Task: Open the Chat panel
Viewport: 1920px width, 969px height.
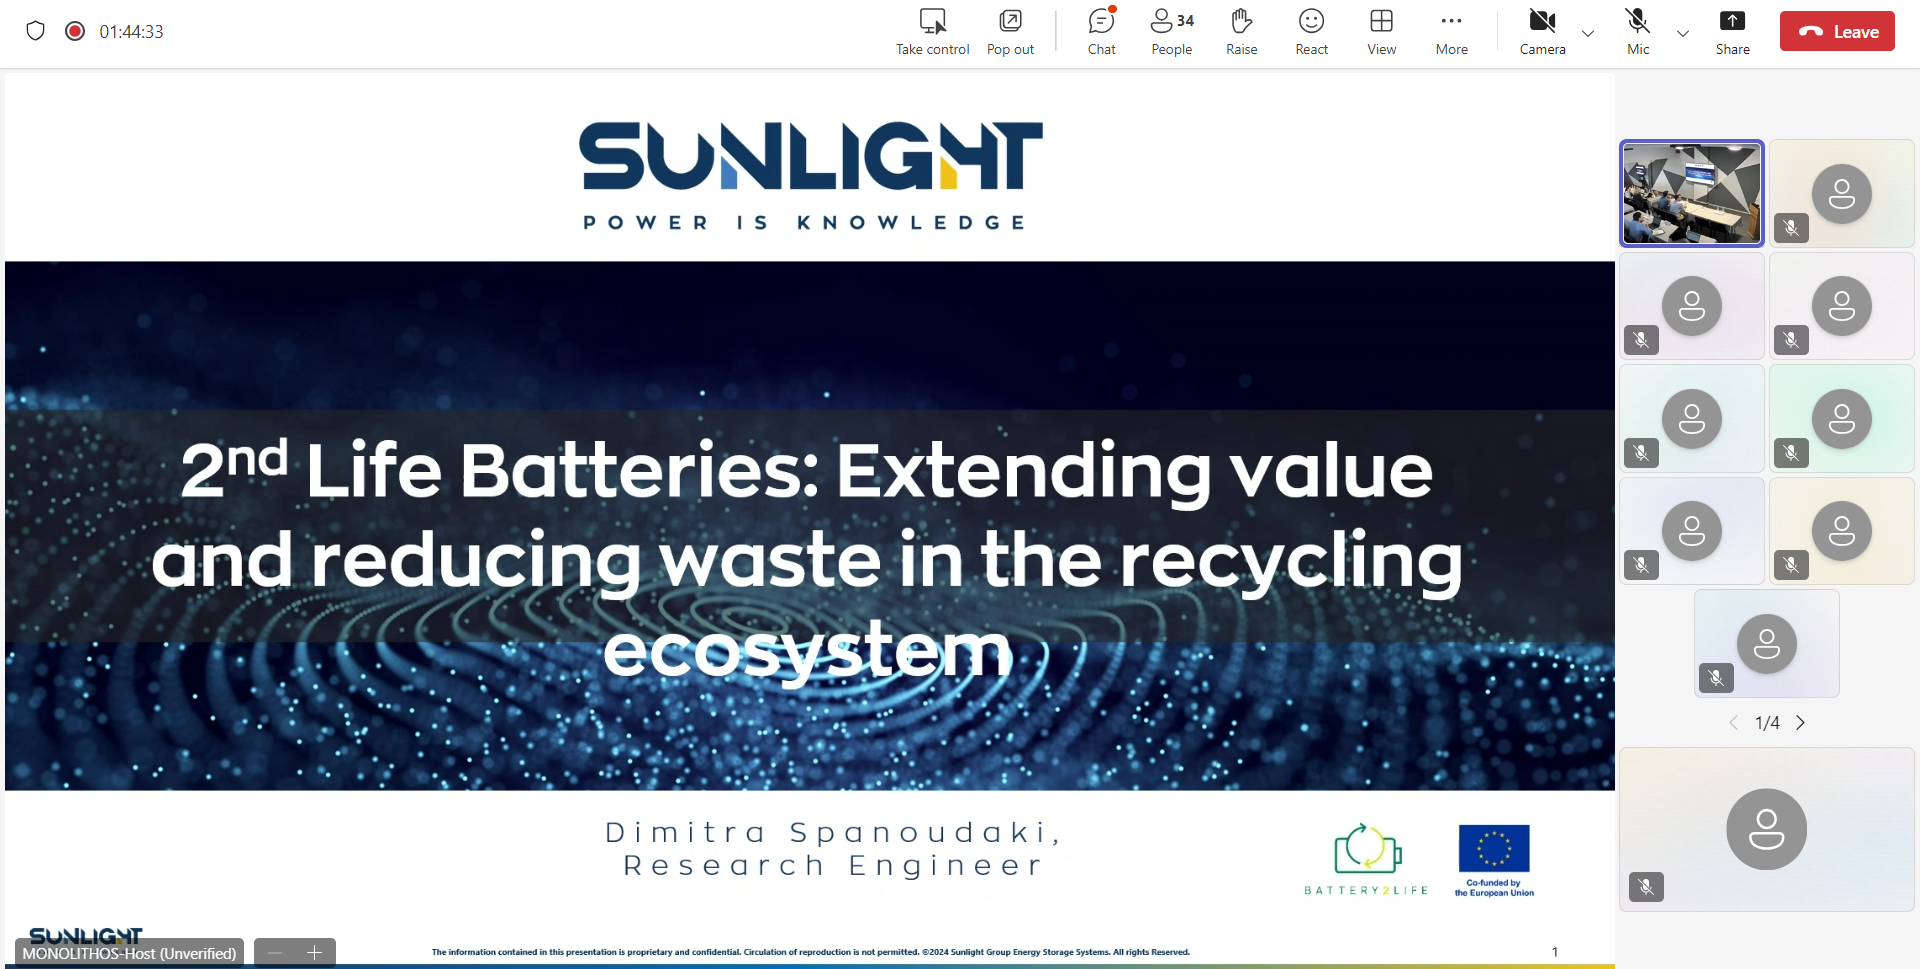Action: (x=1101, y=32)
